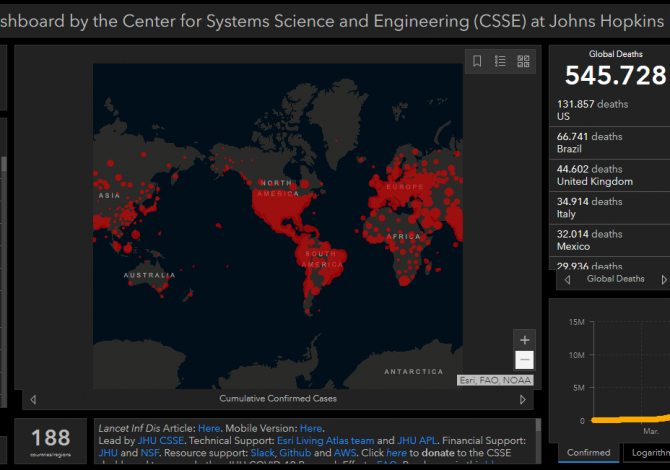
Task: Open the map bookmarks icon
Action: [477, 61]
